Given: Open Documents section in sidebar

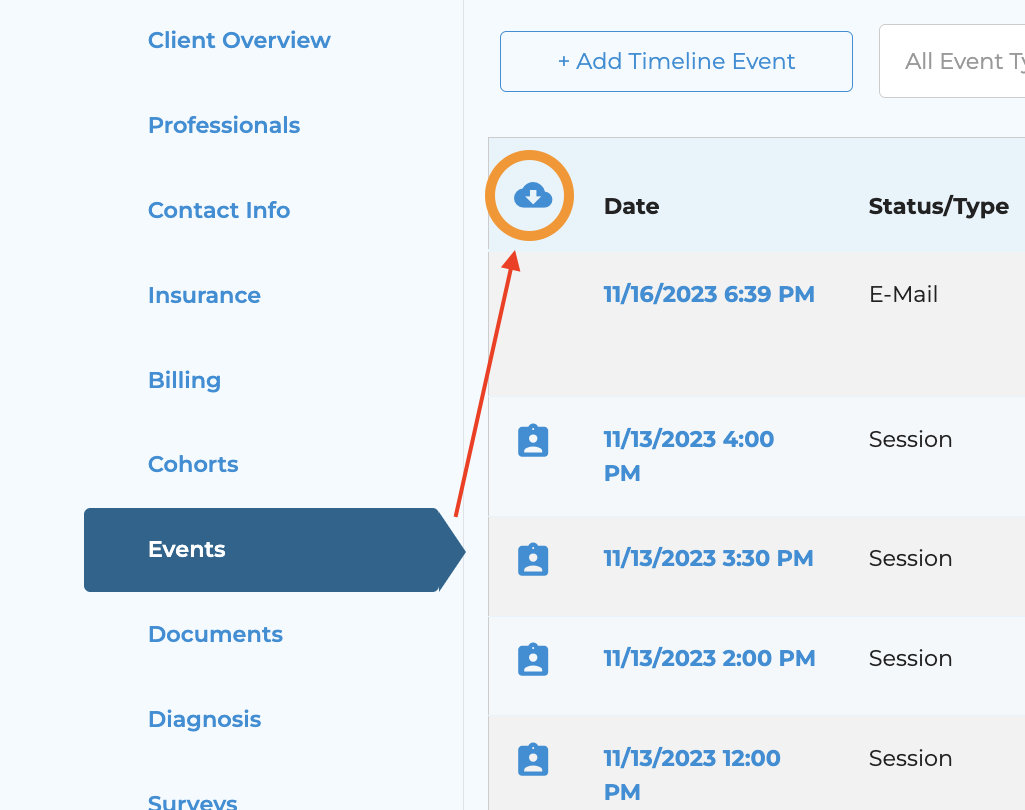Looking at the screenshot, I should point(215,634).
